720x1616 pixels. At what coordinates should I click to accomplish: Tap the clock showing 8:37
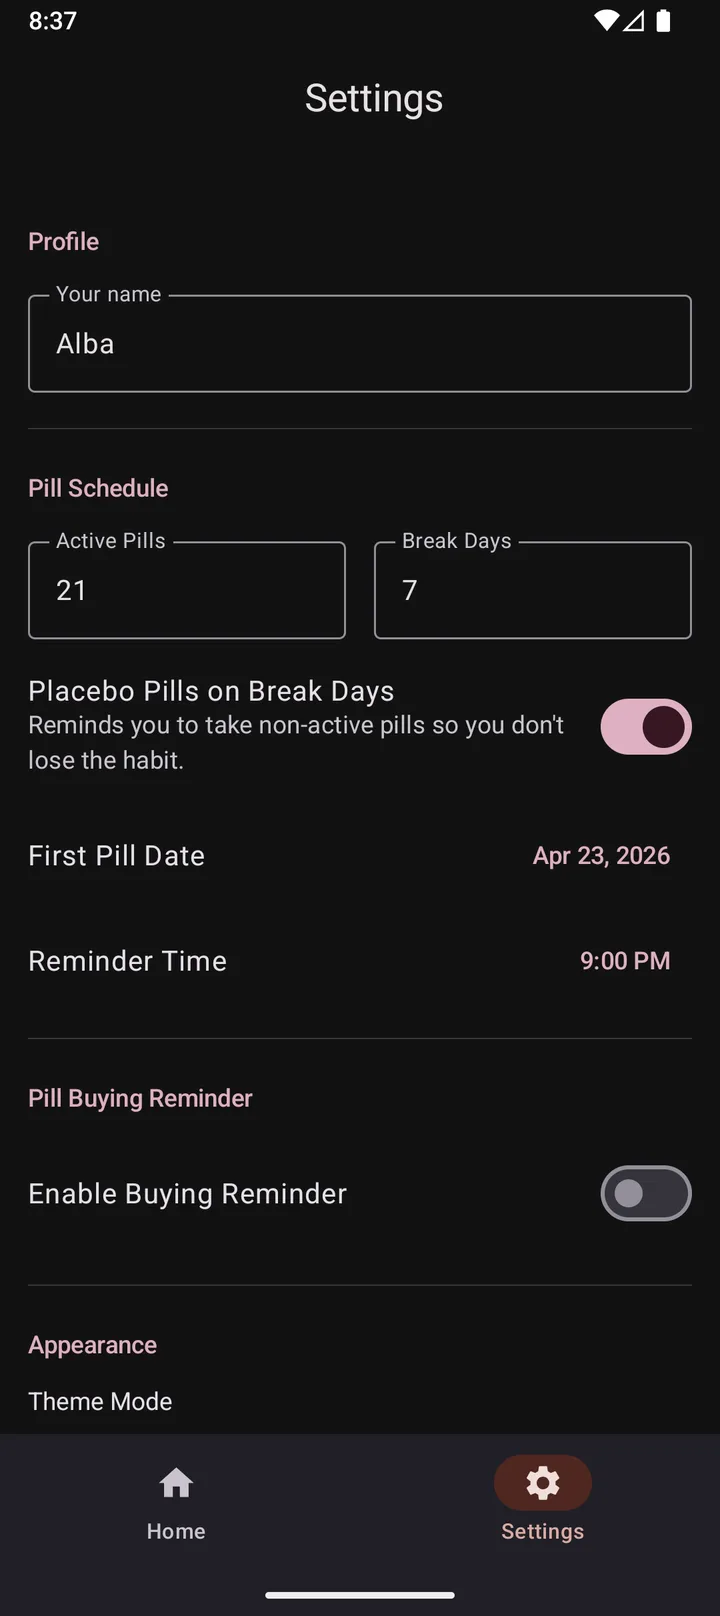pos(52,21)
